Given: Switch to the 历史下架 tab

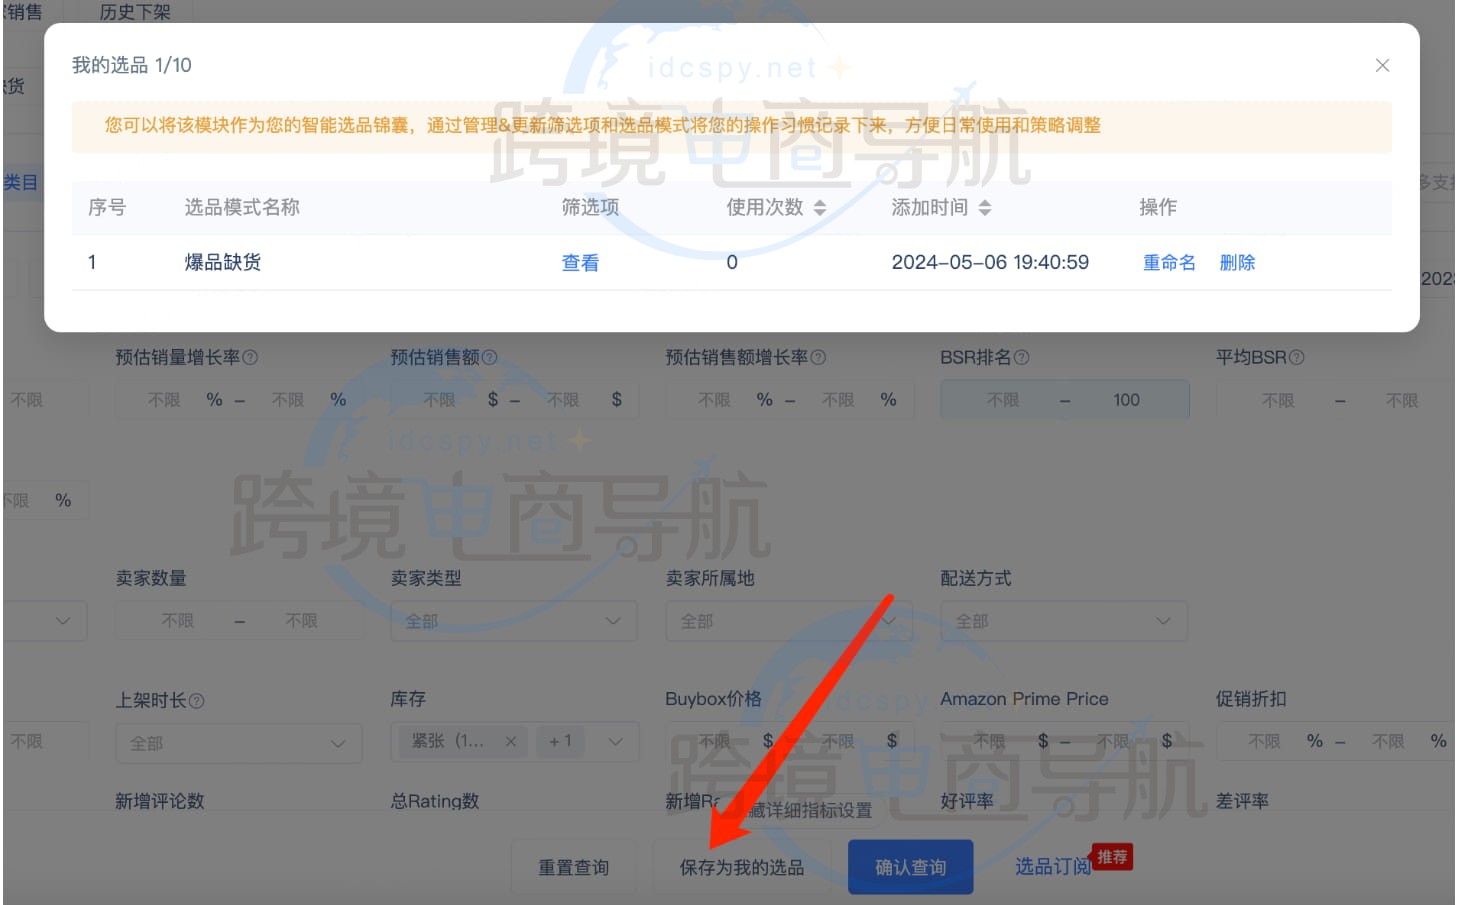Looking at the screenshot, I should tap(133, 13).
